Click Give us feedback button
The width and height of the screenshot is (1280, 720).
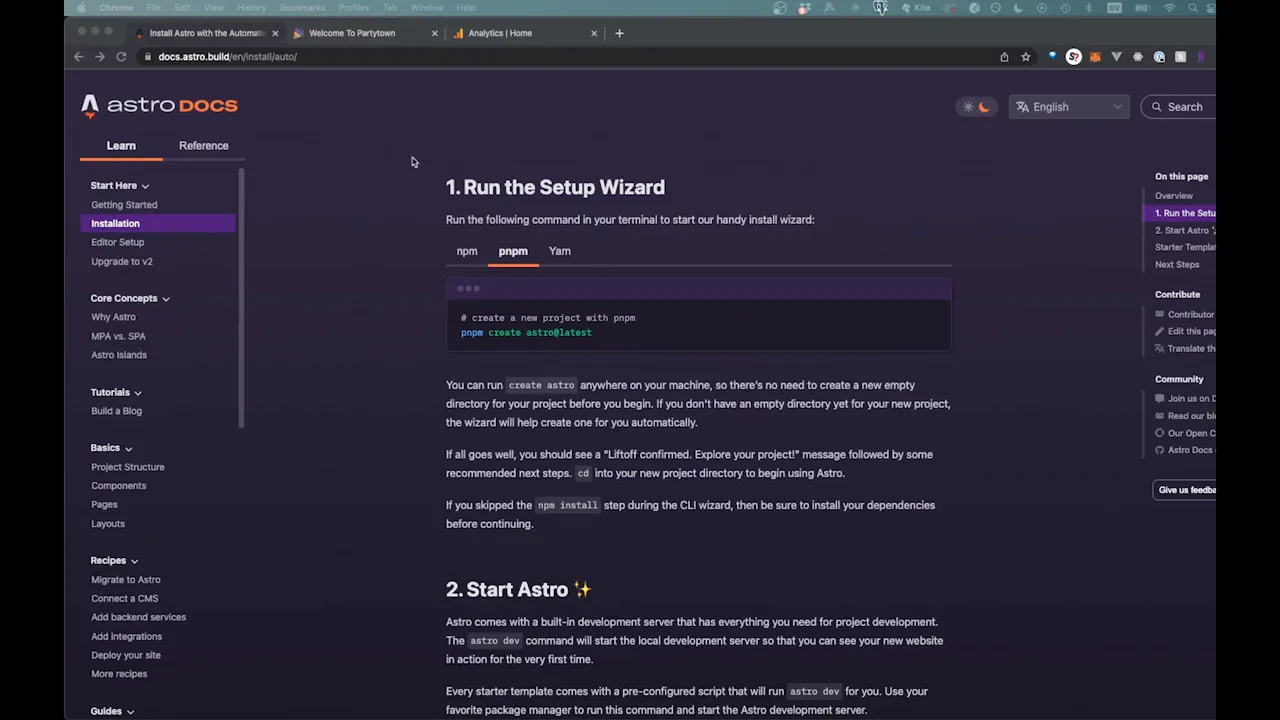pyautogui.click(x=1185, y=490)
